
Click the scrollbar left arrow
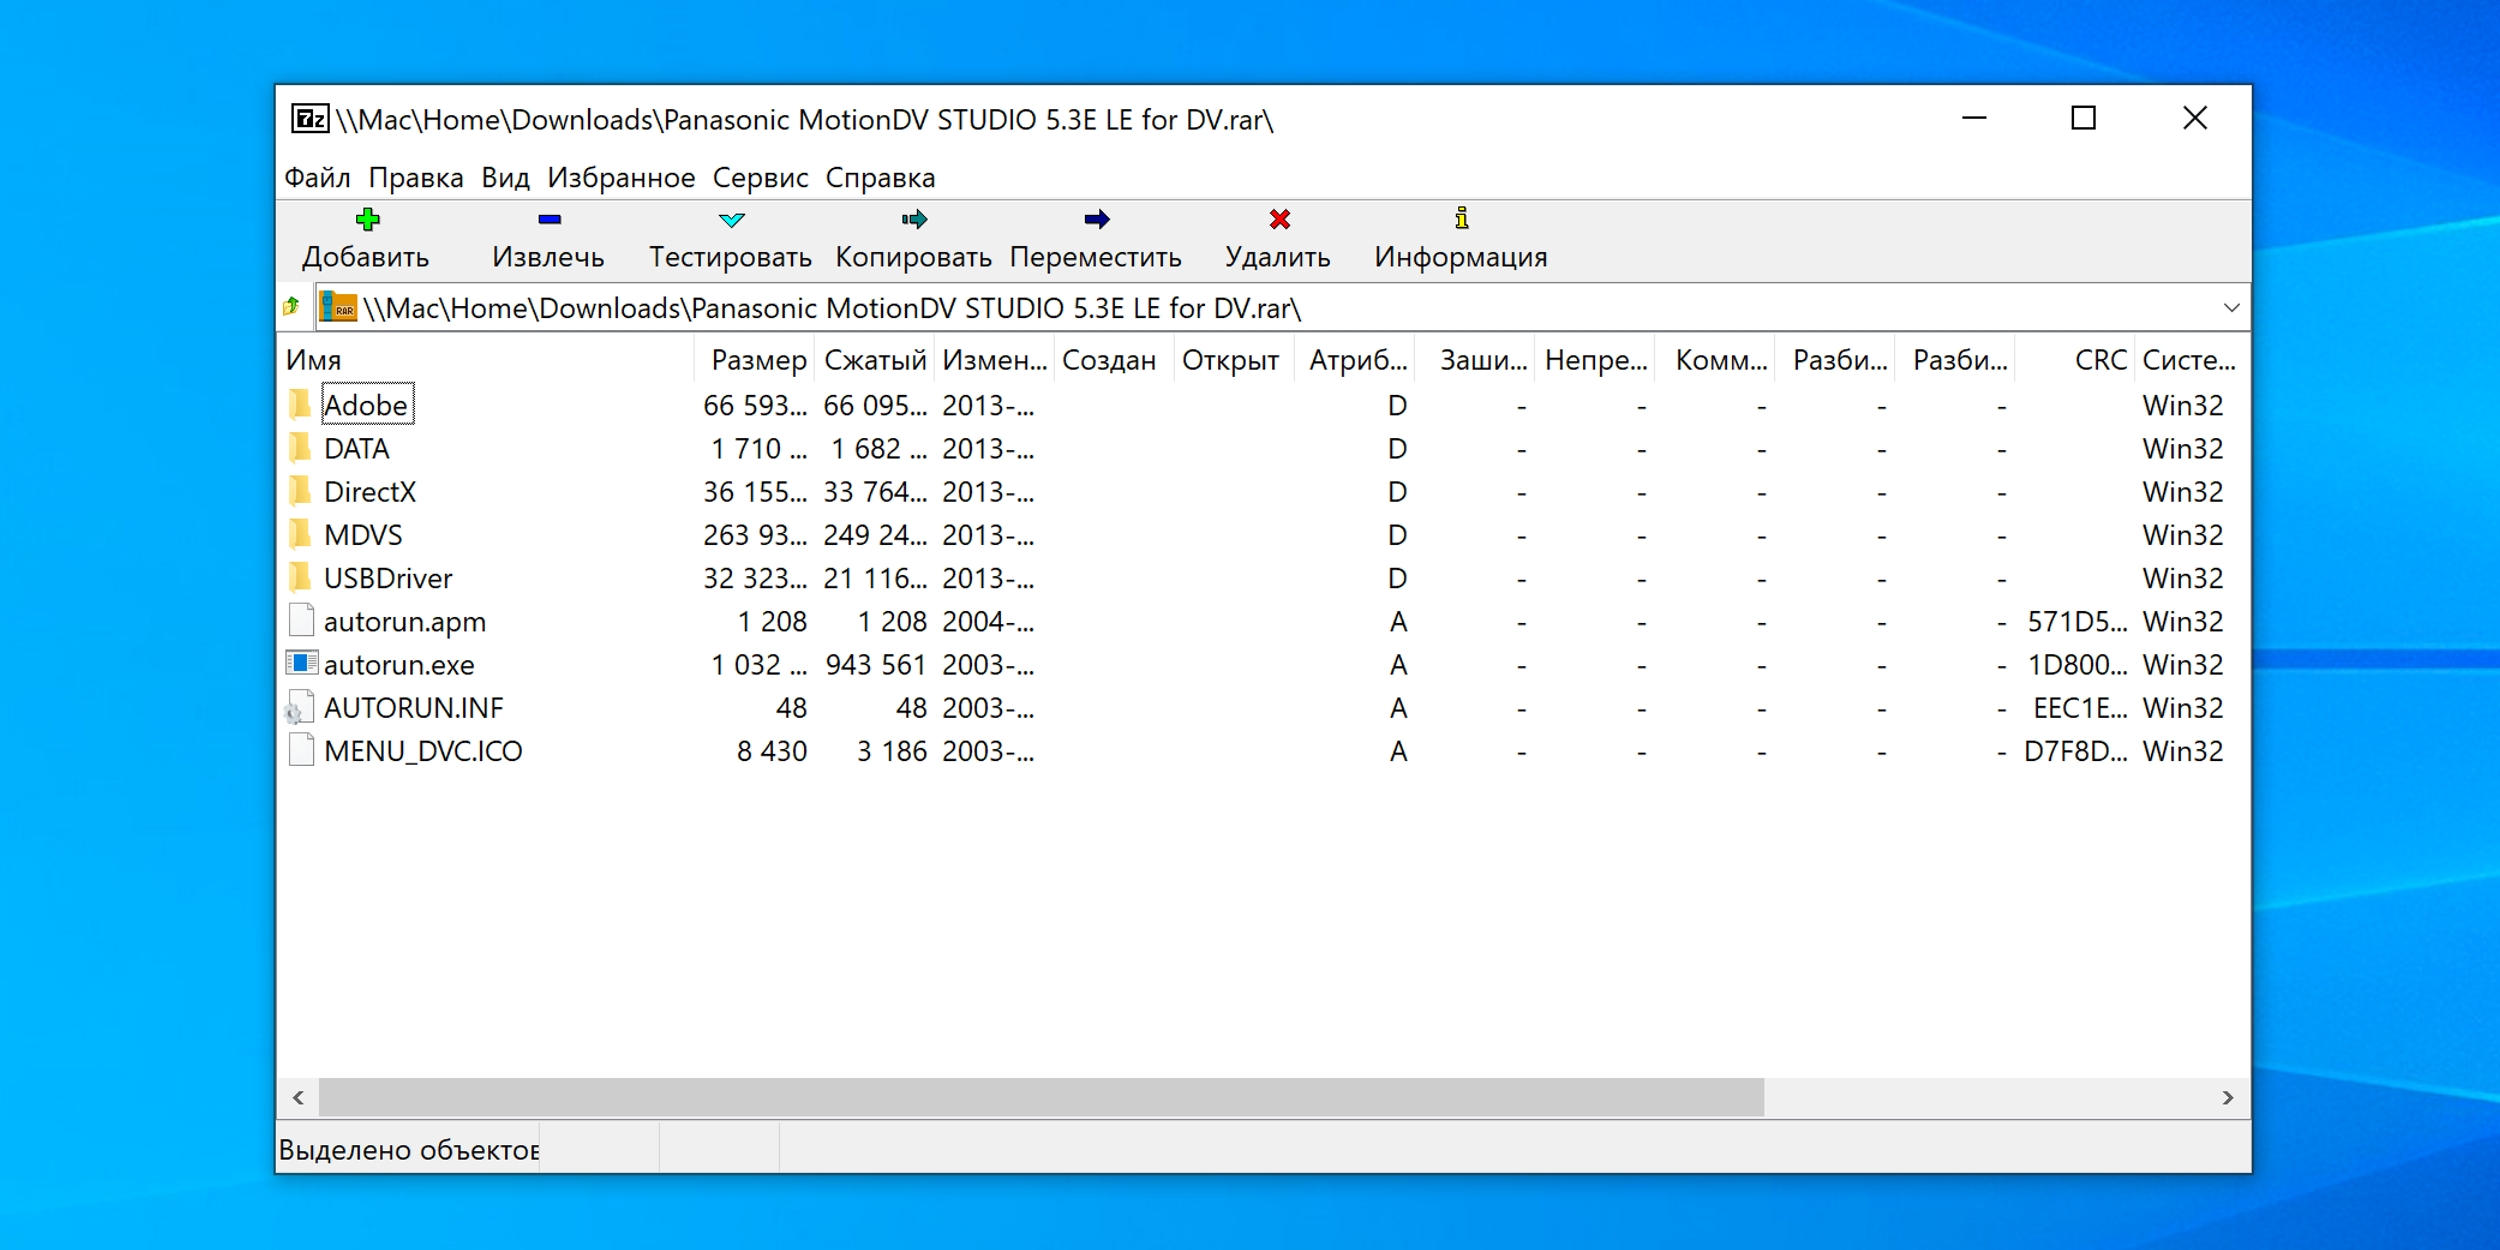pos(299,1097)
